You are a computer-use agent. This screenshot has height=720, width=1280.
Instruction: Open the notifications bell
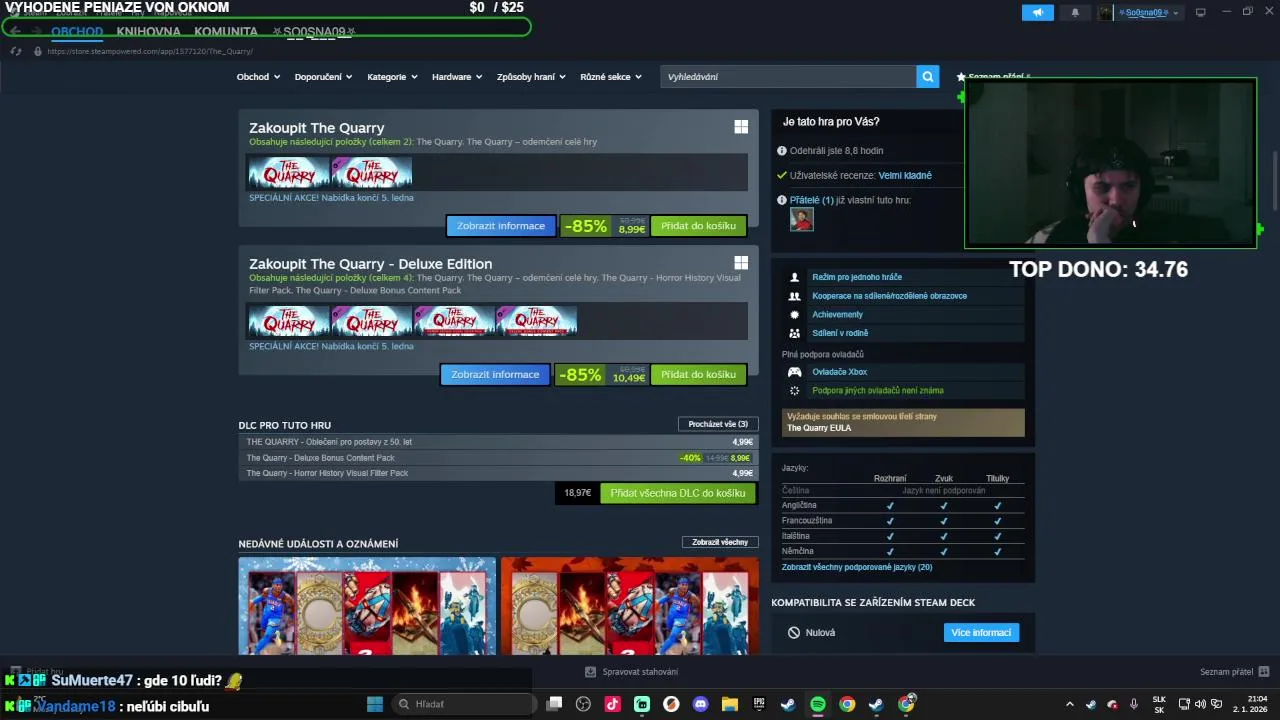pos(1075,12)
